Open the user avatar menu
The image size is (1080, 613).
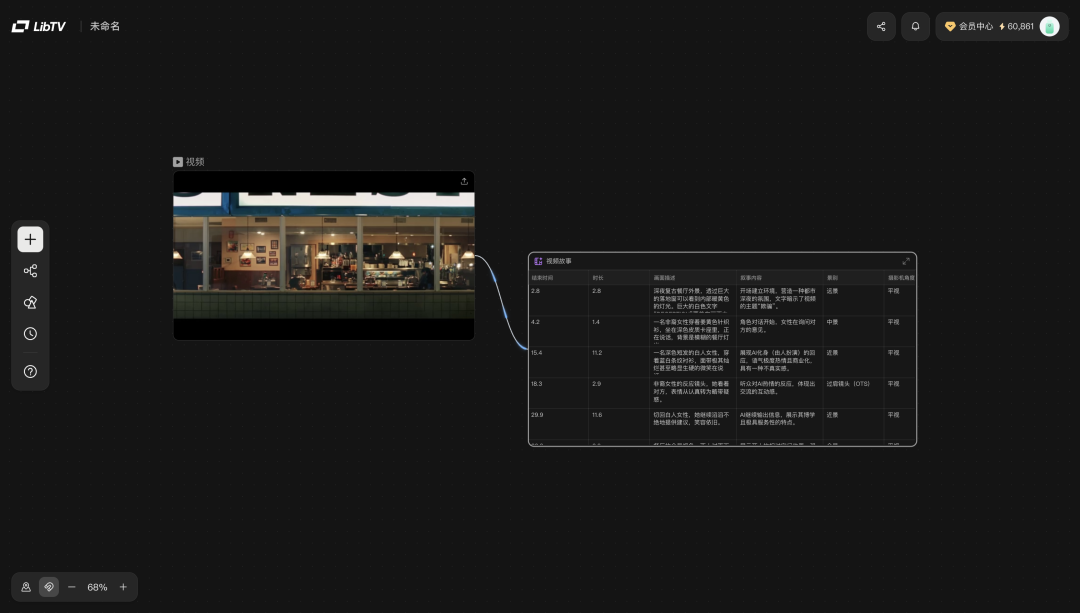1049,26
